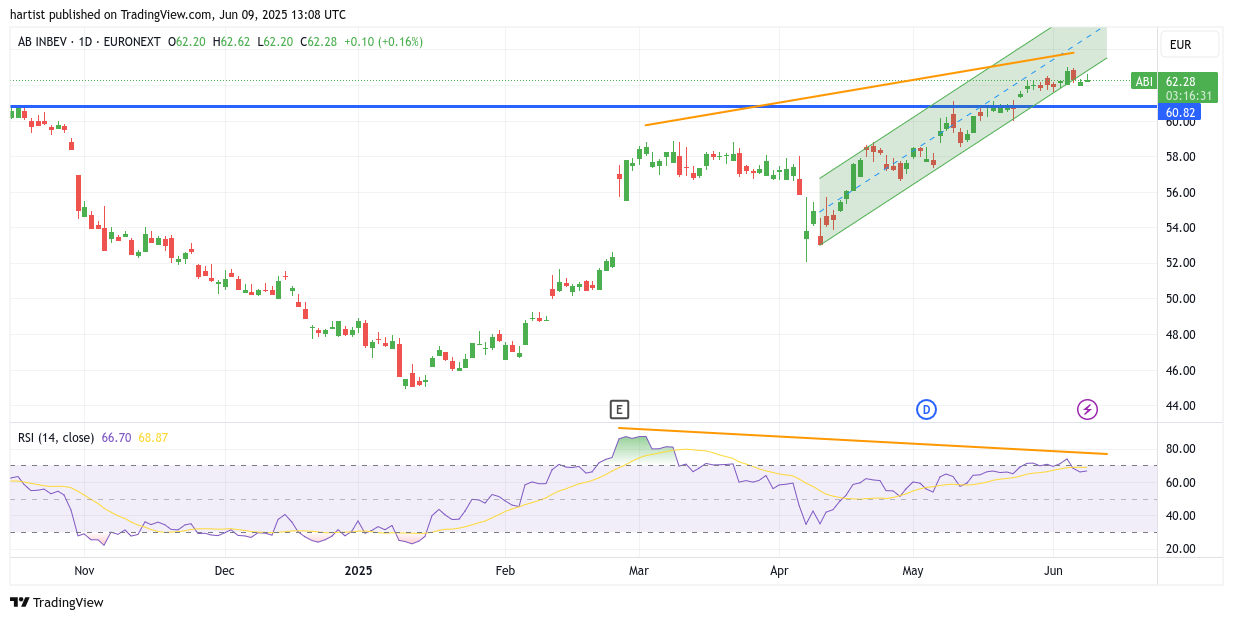Click the dividend 'D' marker icon
1233x620 pixels.
[927, 409]
